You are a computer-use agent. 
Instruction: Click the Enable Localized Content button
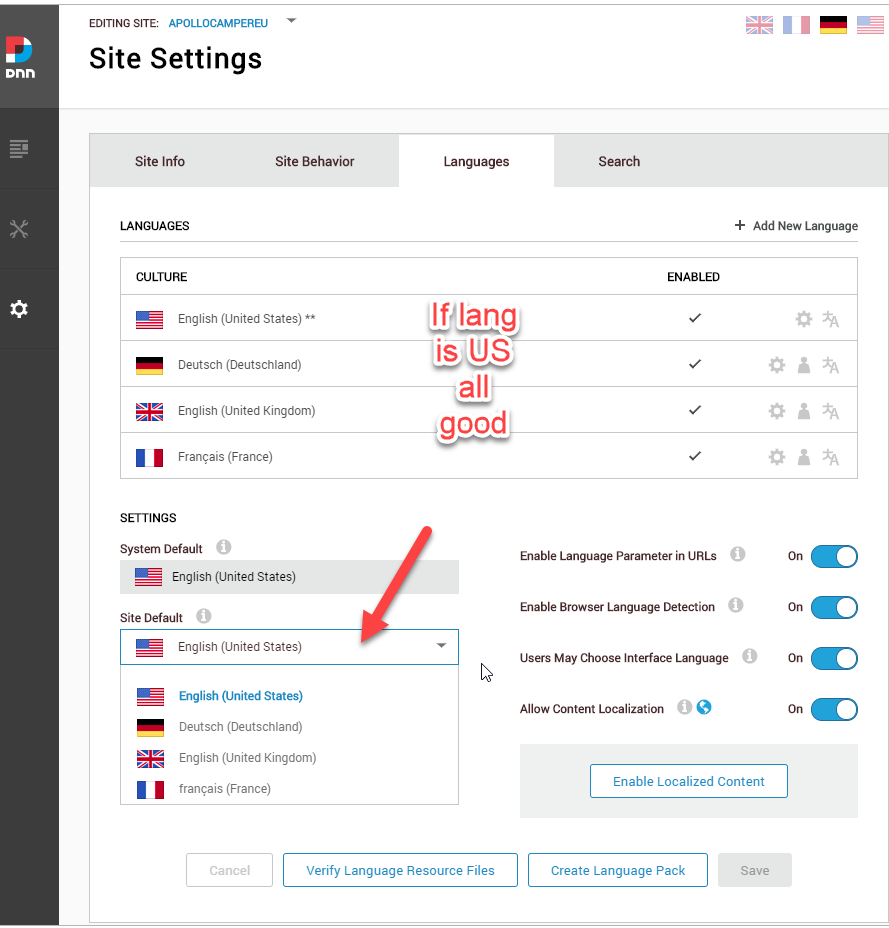pyautogui.click(x=688, y=781)
